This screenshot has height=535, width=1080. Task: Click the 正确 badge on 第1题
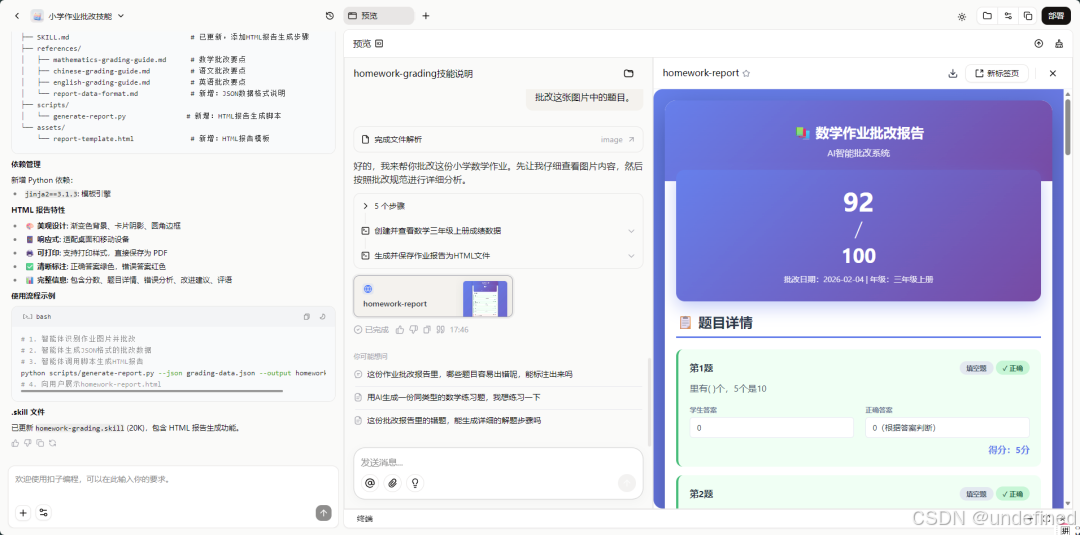(x=1012, y=368)
